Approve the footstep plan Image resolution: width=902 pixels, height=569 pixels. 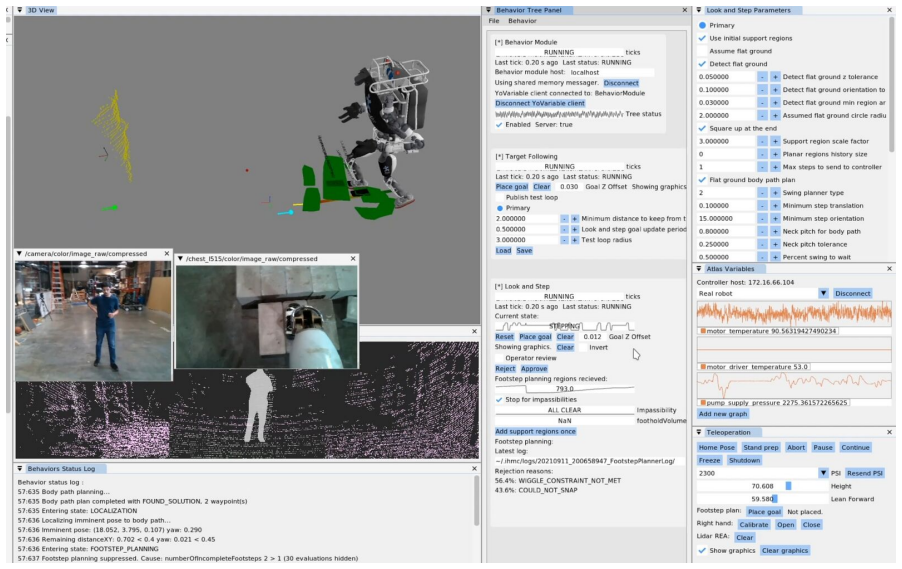pos(534,369)
